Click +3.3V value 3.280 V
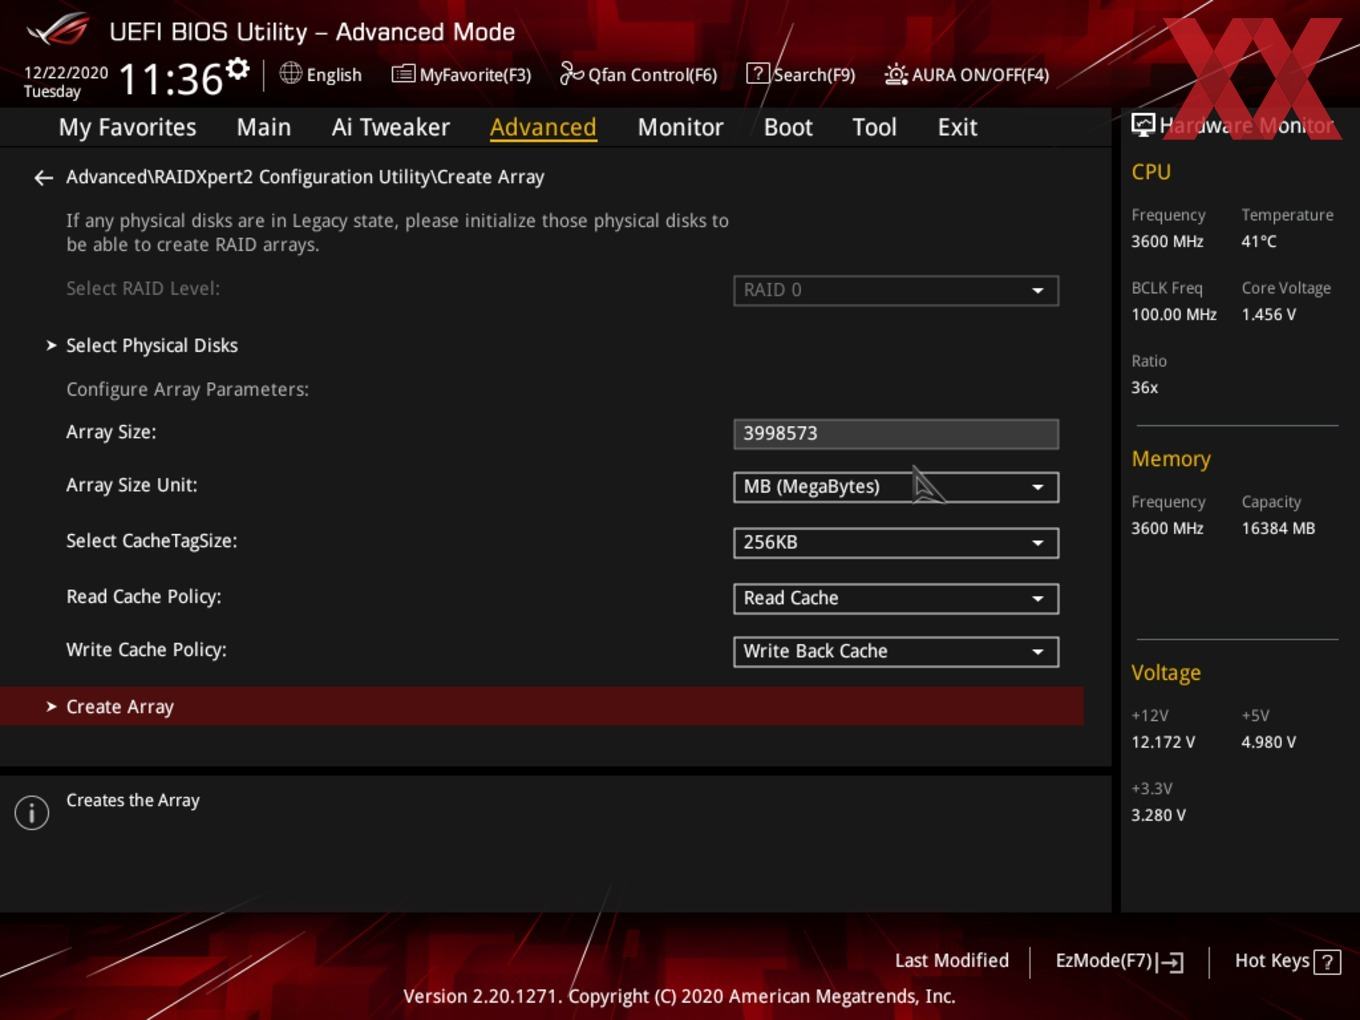The image size is (1360, 1020). [x=1158, y=816]
